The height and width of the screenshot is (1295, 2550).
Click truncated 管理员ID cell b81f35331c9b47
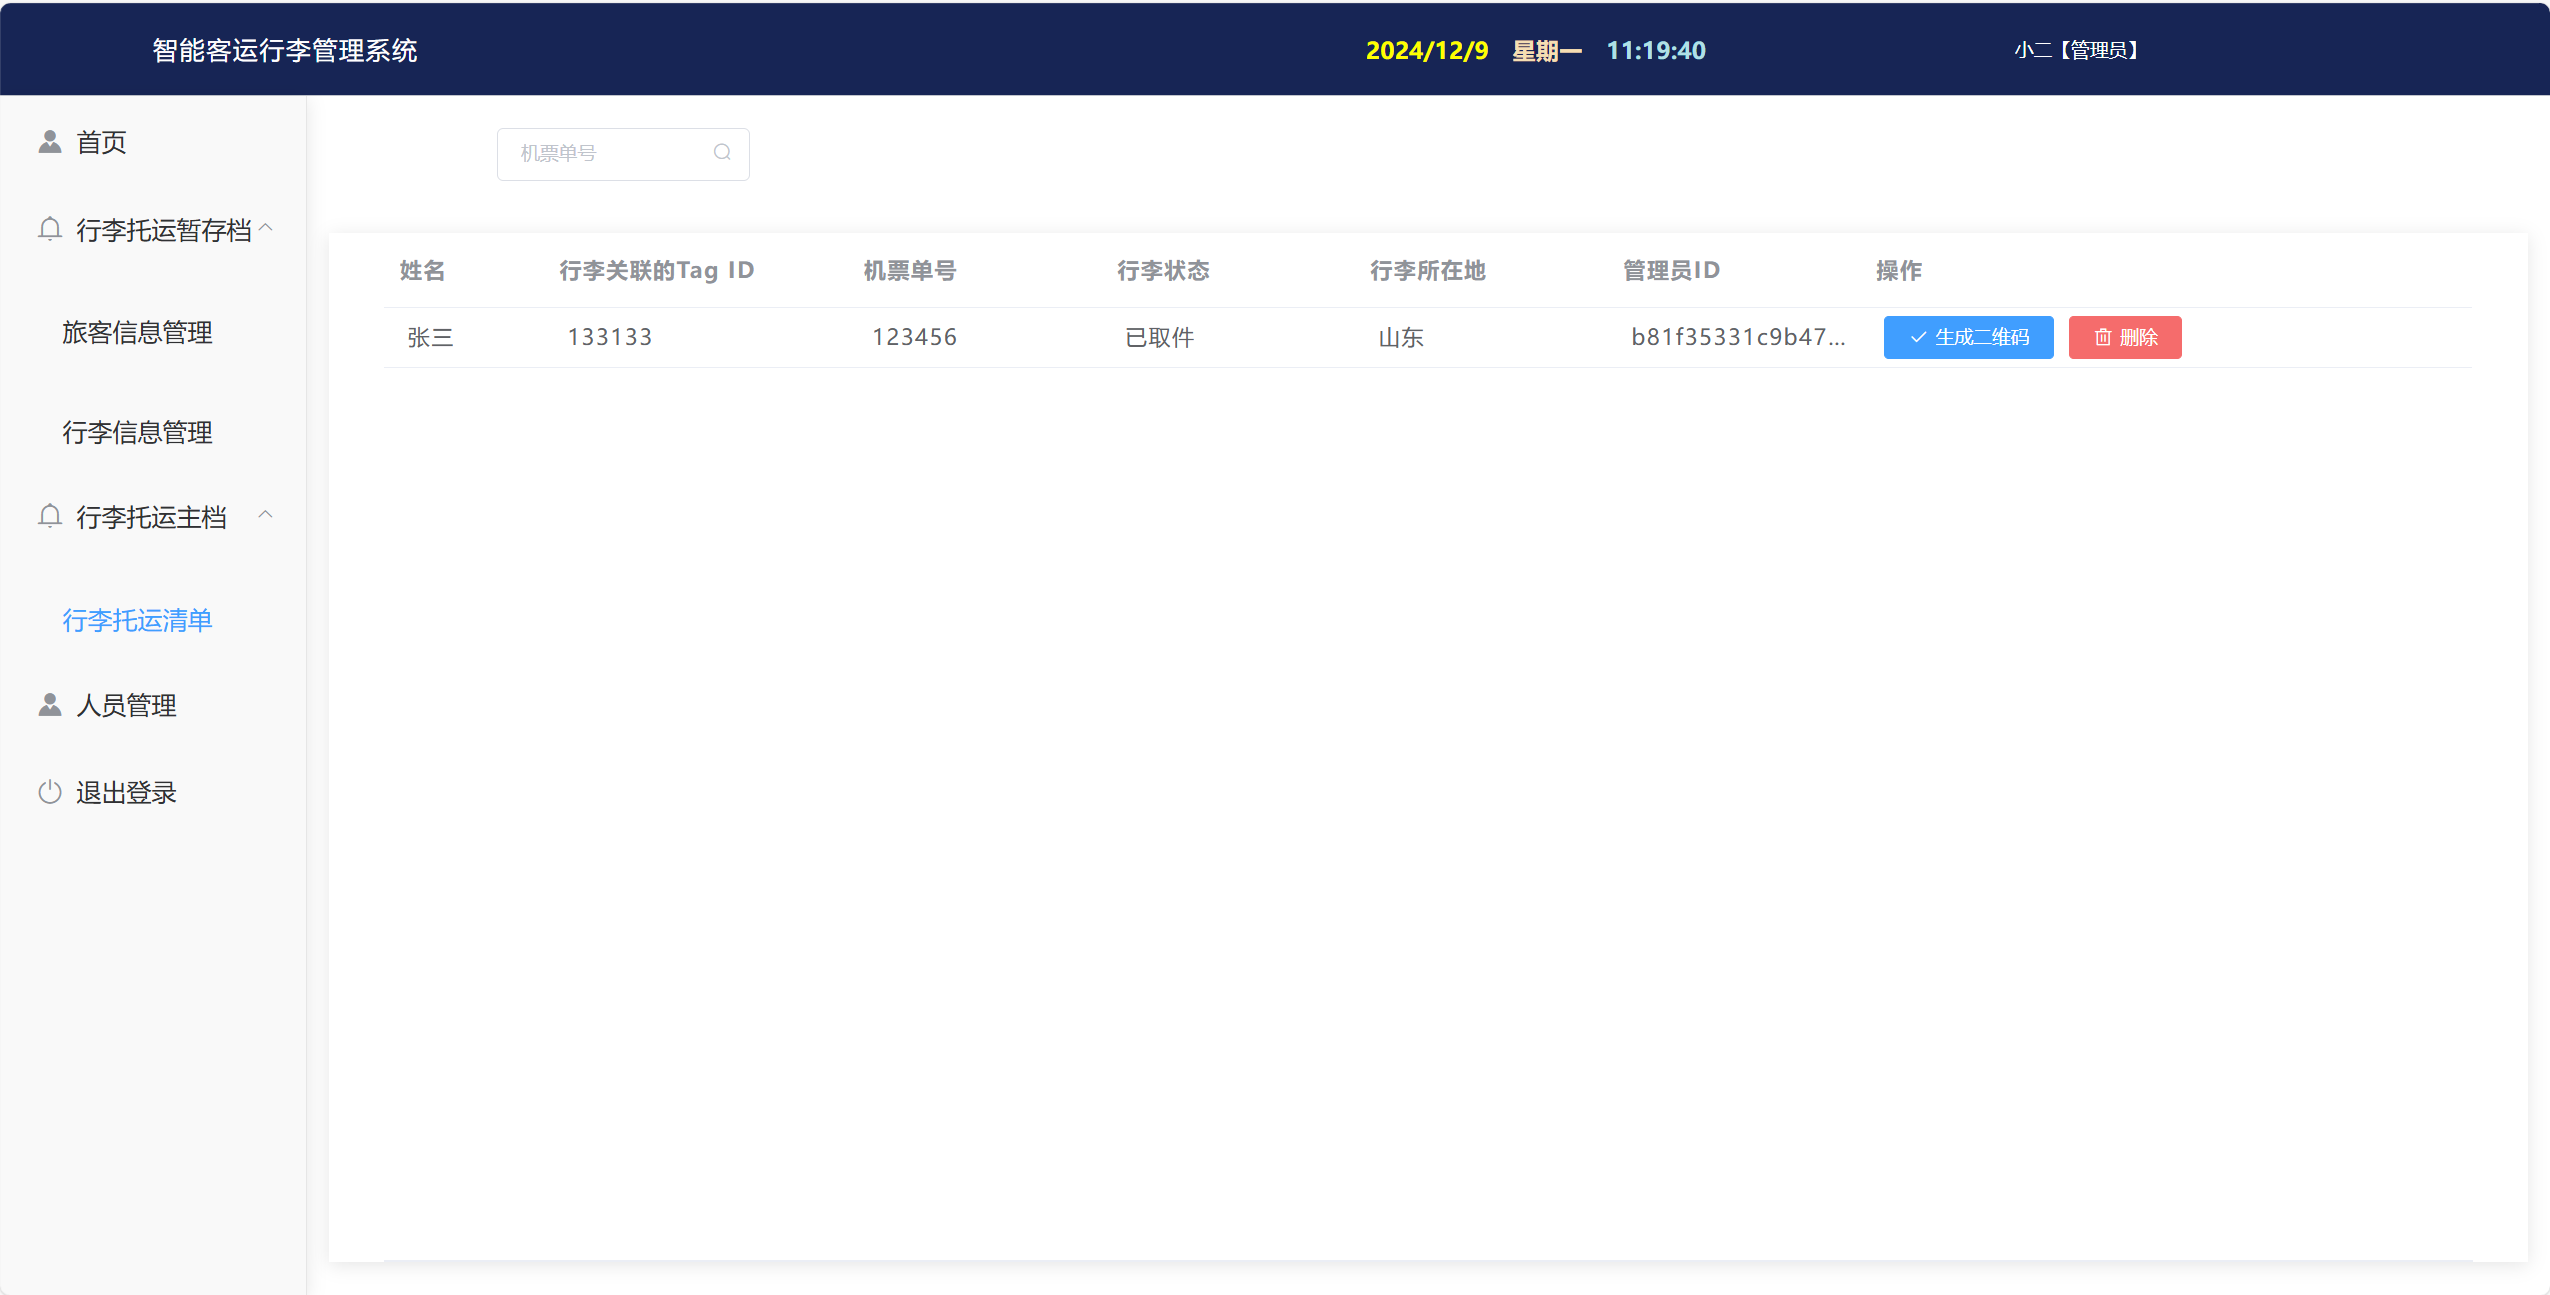pyautogui.click(x=1737, y=338)
